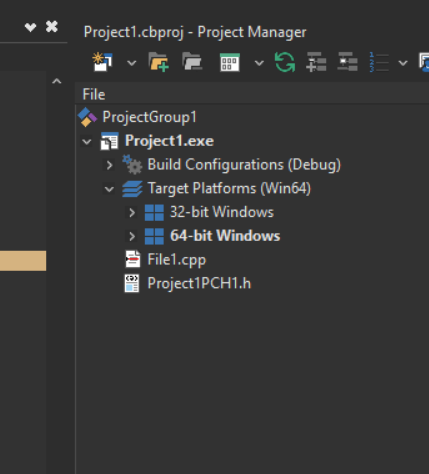Collapse the Project1.exe tree node
Viewport: 429px width, 474px height.
(87, 142)
